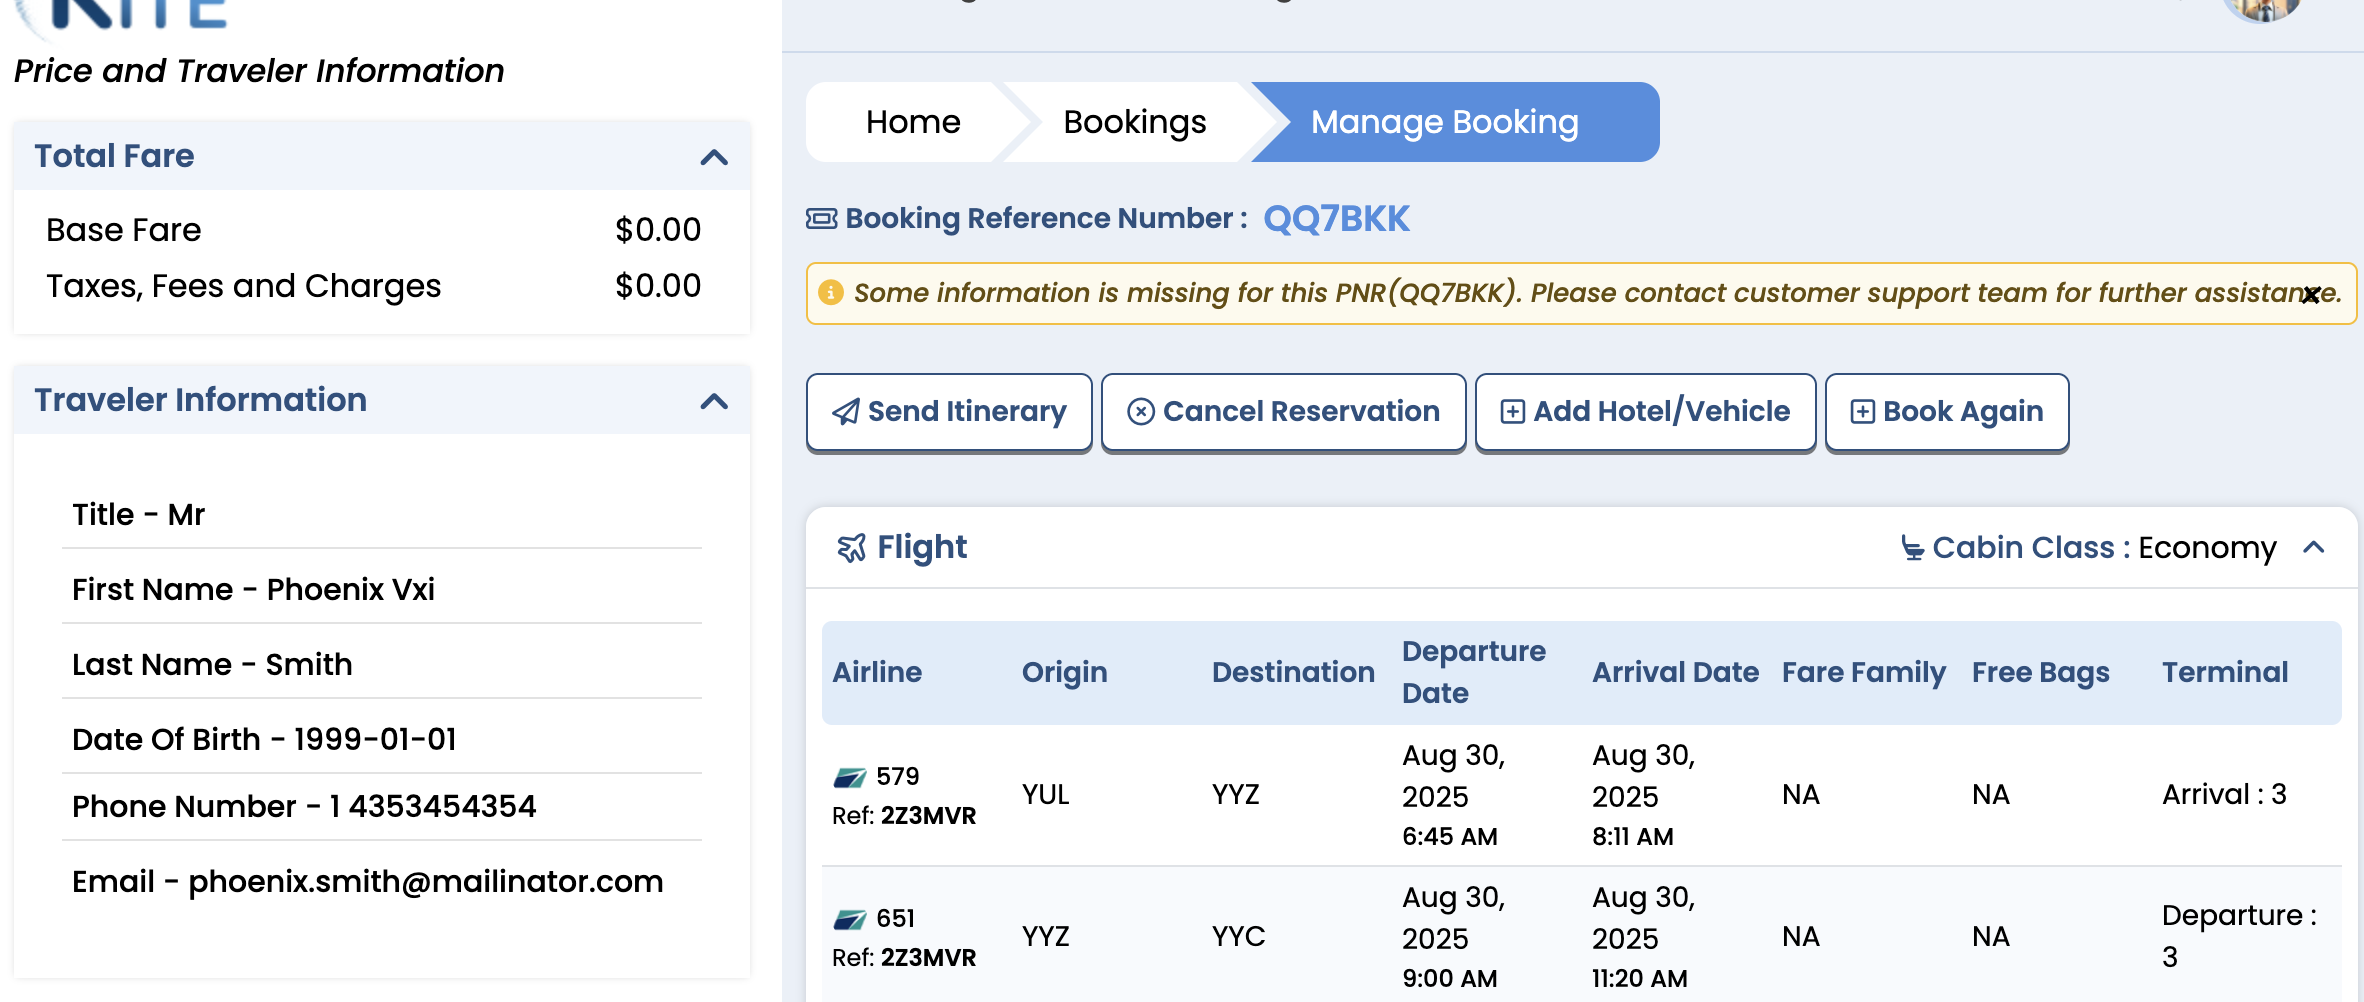This screenshot has height=1002, width=2364.
Task: Click the warning info icon in alert banner
Action: (x=830, y=292)
